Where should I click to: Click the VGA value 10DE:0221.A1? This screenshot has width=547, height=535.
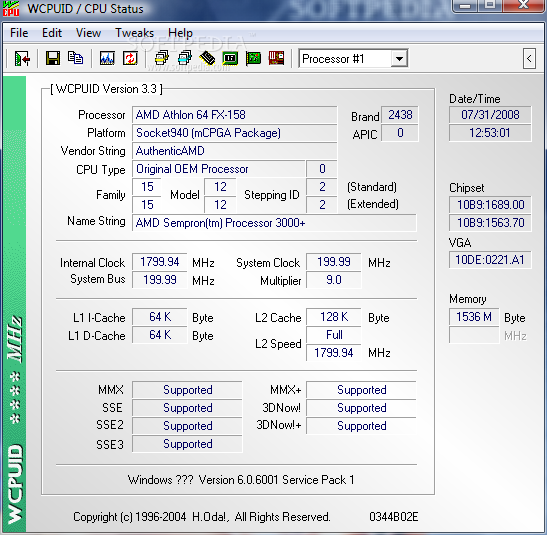[490, 260]
